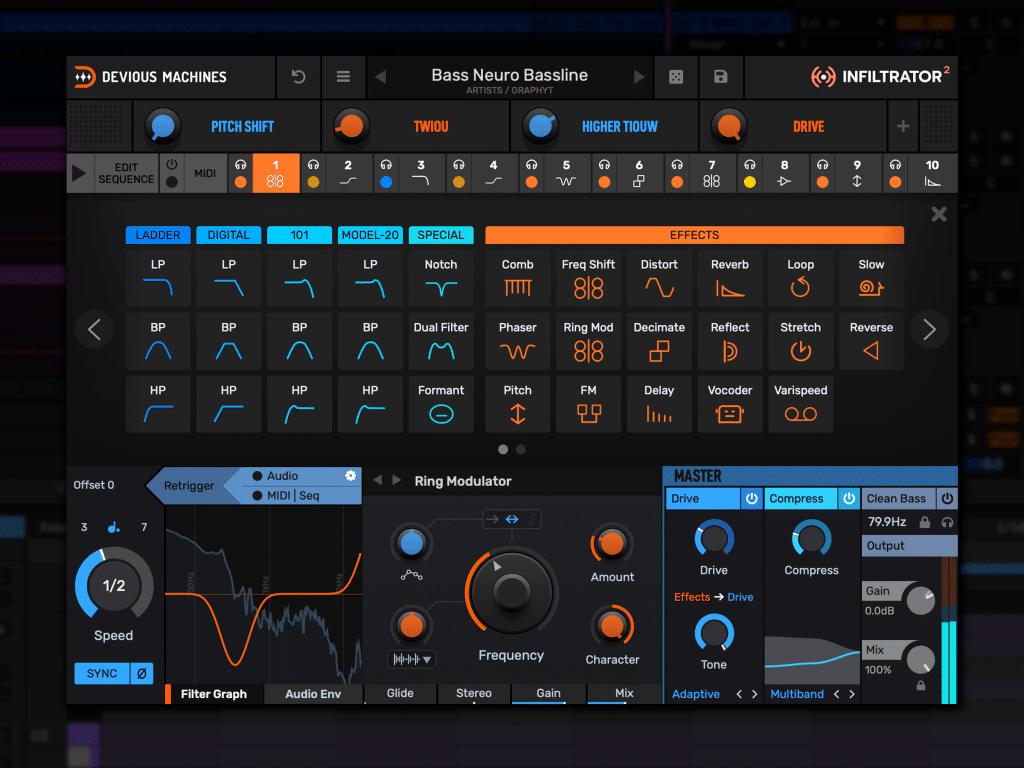
Task: Open the Audio Env tab
Action: click(313, 694)
